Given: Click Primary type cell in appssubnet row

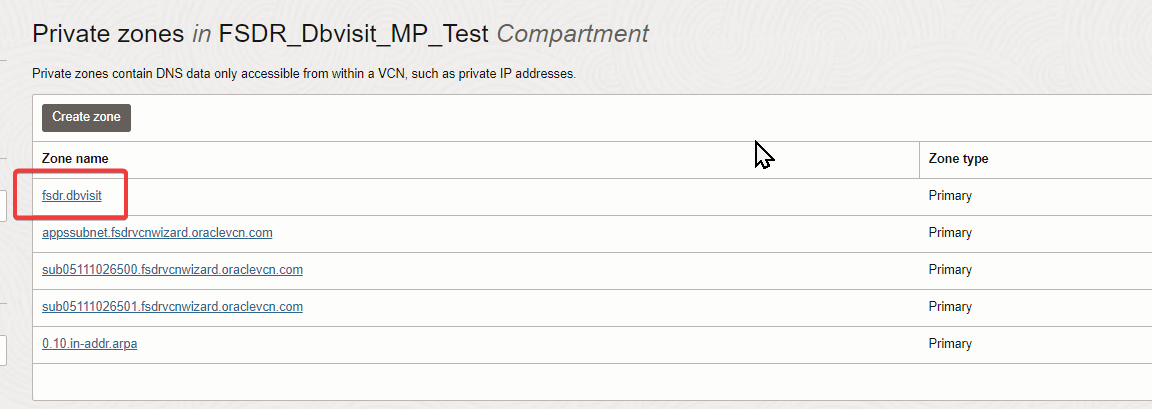Looking at the screenshot, I should 950,233.
